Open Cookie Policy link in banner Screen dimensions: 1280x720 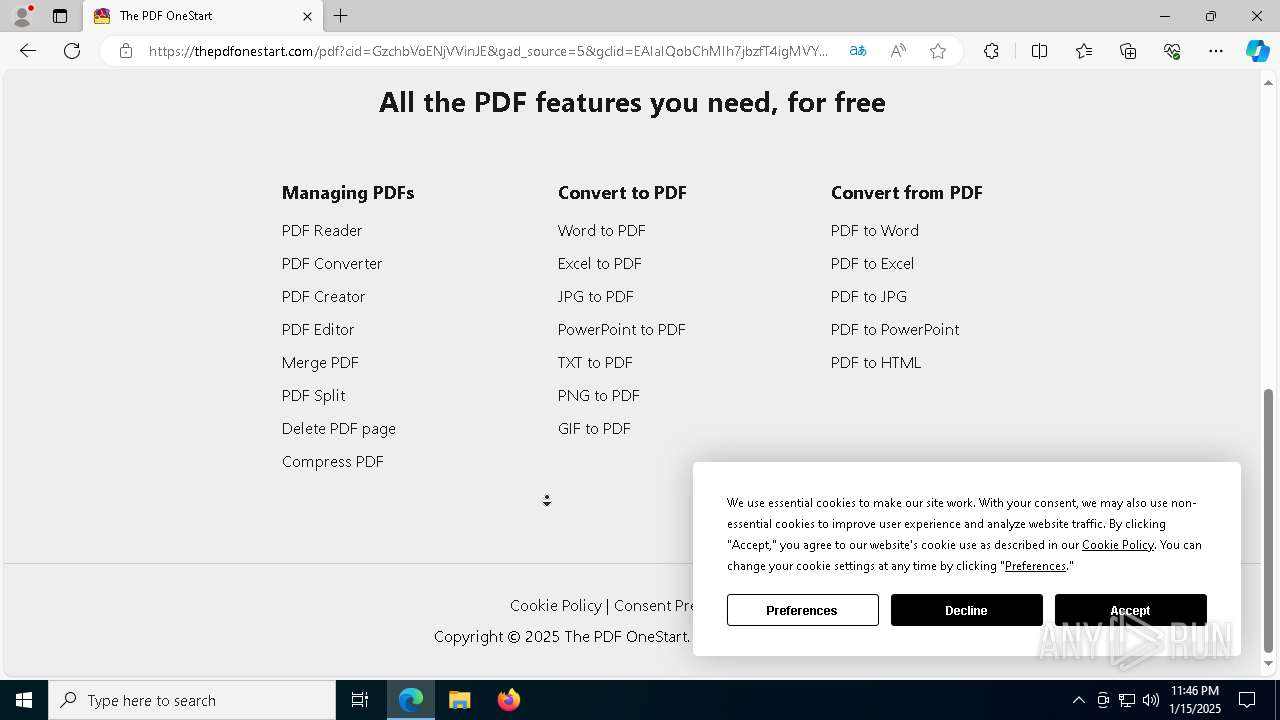coord(1118,544)
